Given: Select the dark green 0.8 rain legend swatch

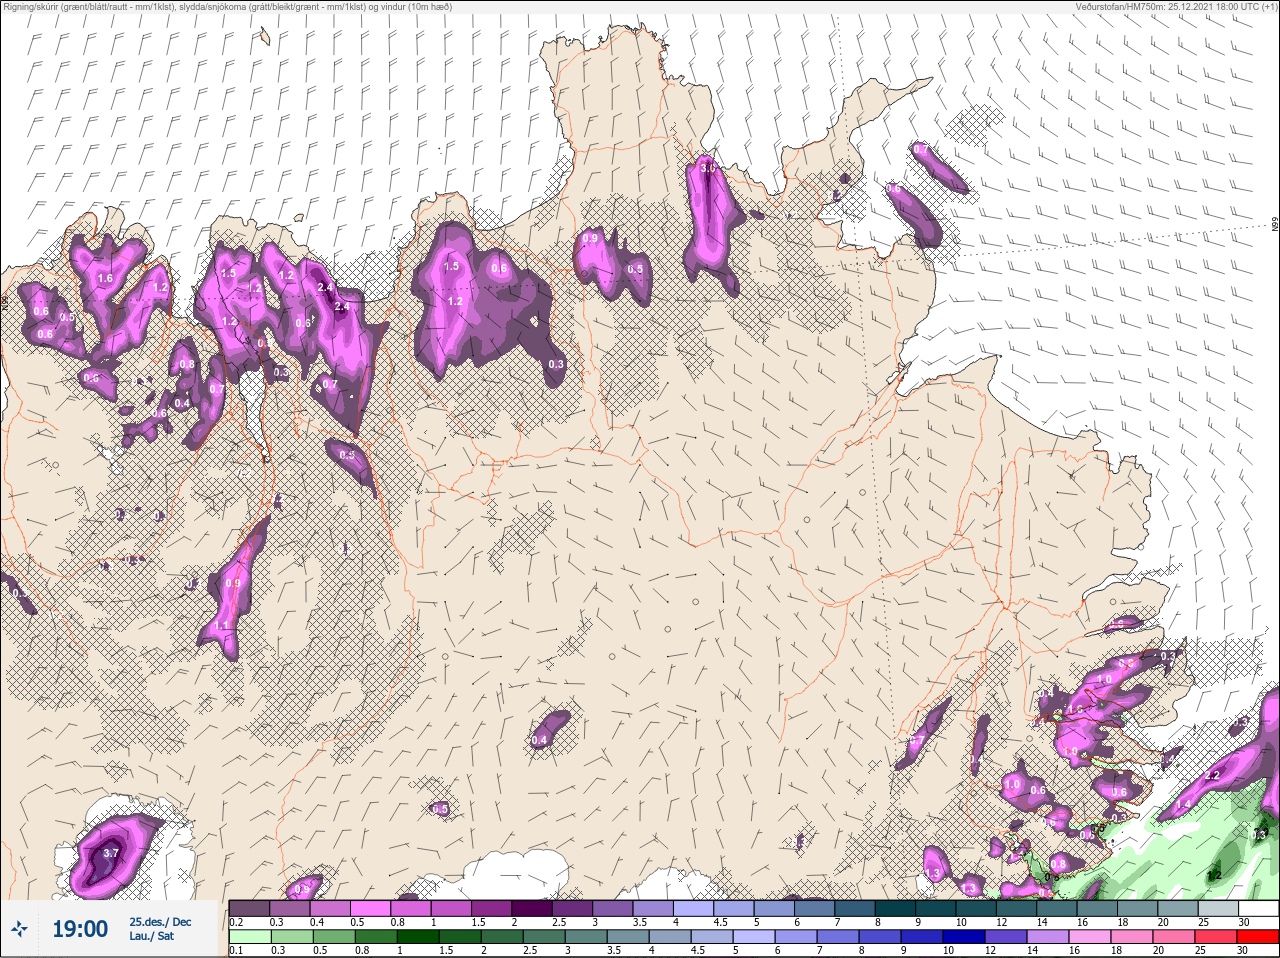Looking at the screenshot, I should tap(375, 937).
